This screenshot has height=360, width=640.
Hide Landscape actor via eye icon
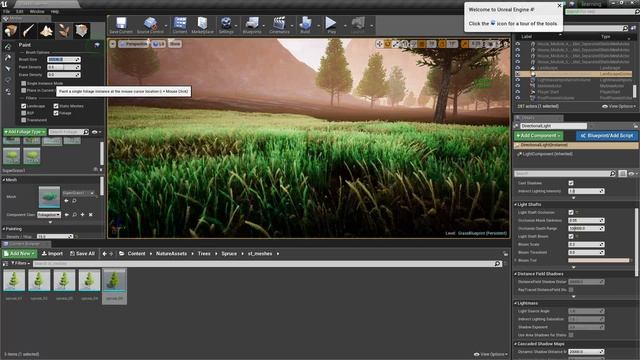coord(518,68)
